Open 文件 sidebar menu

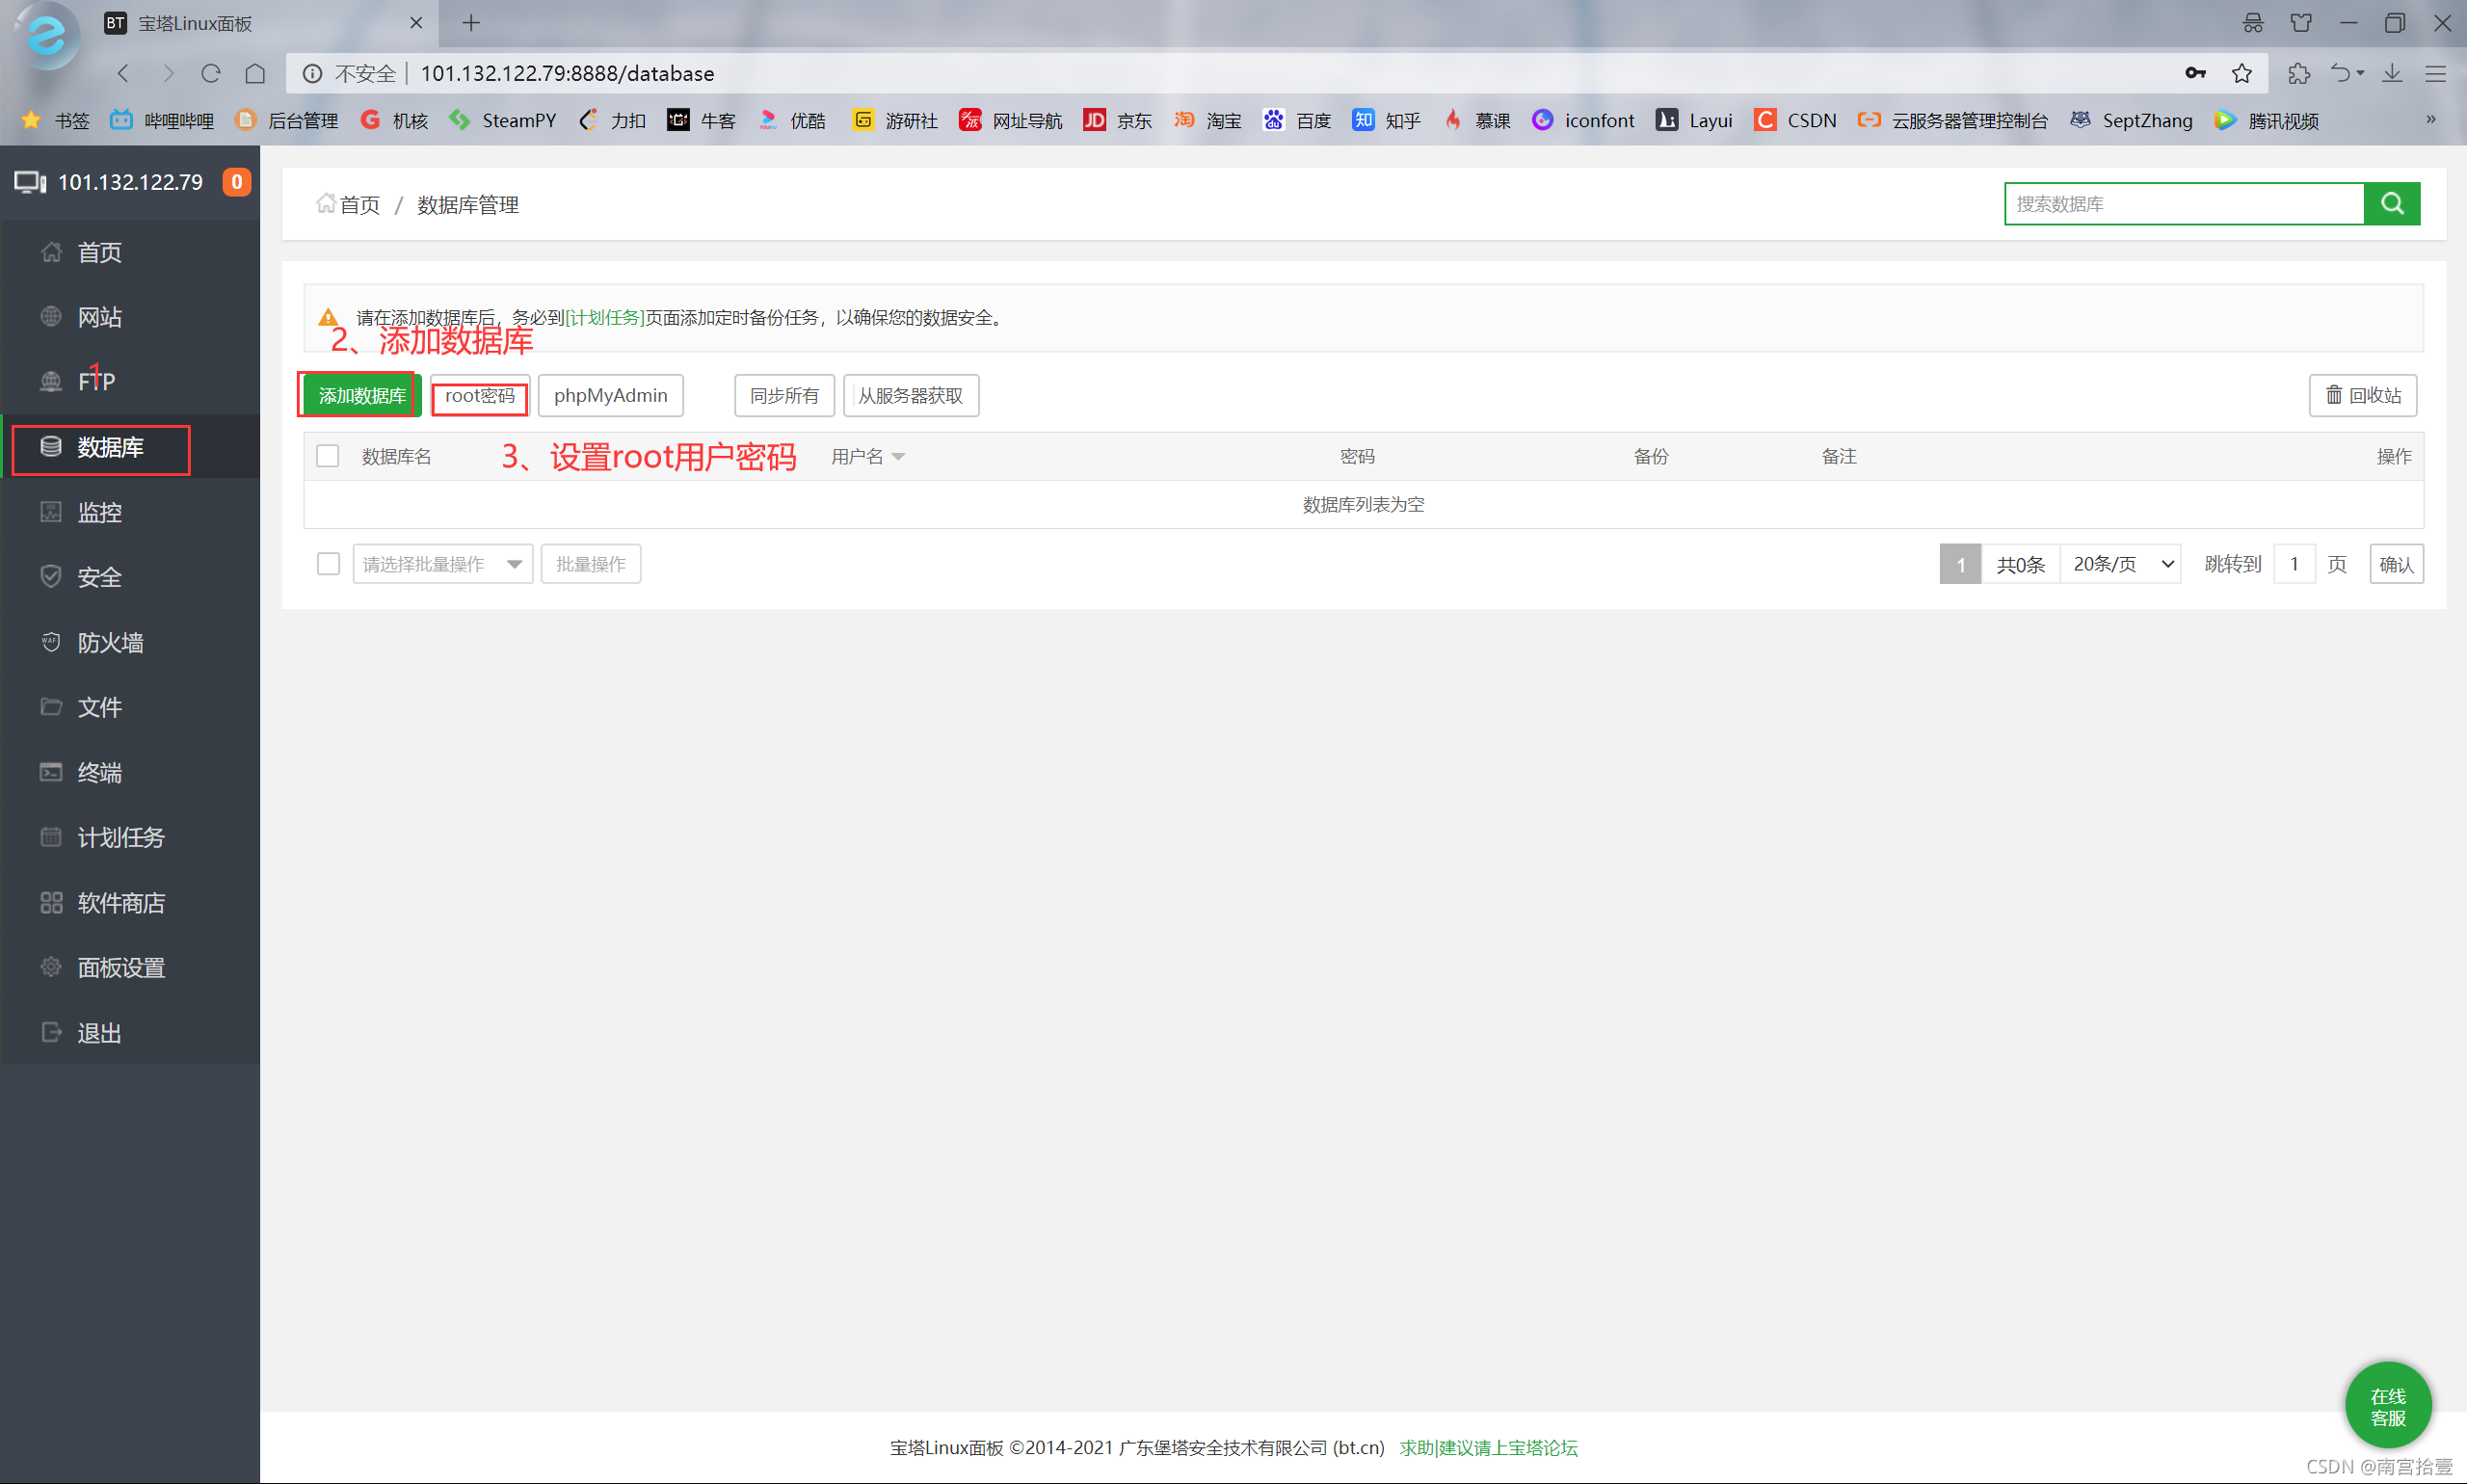click(99, 707)
